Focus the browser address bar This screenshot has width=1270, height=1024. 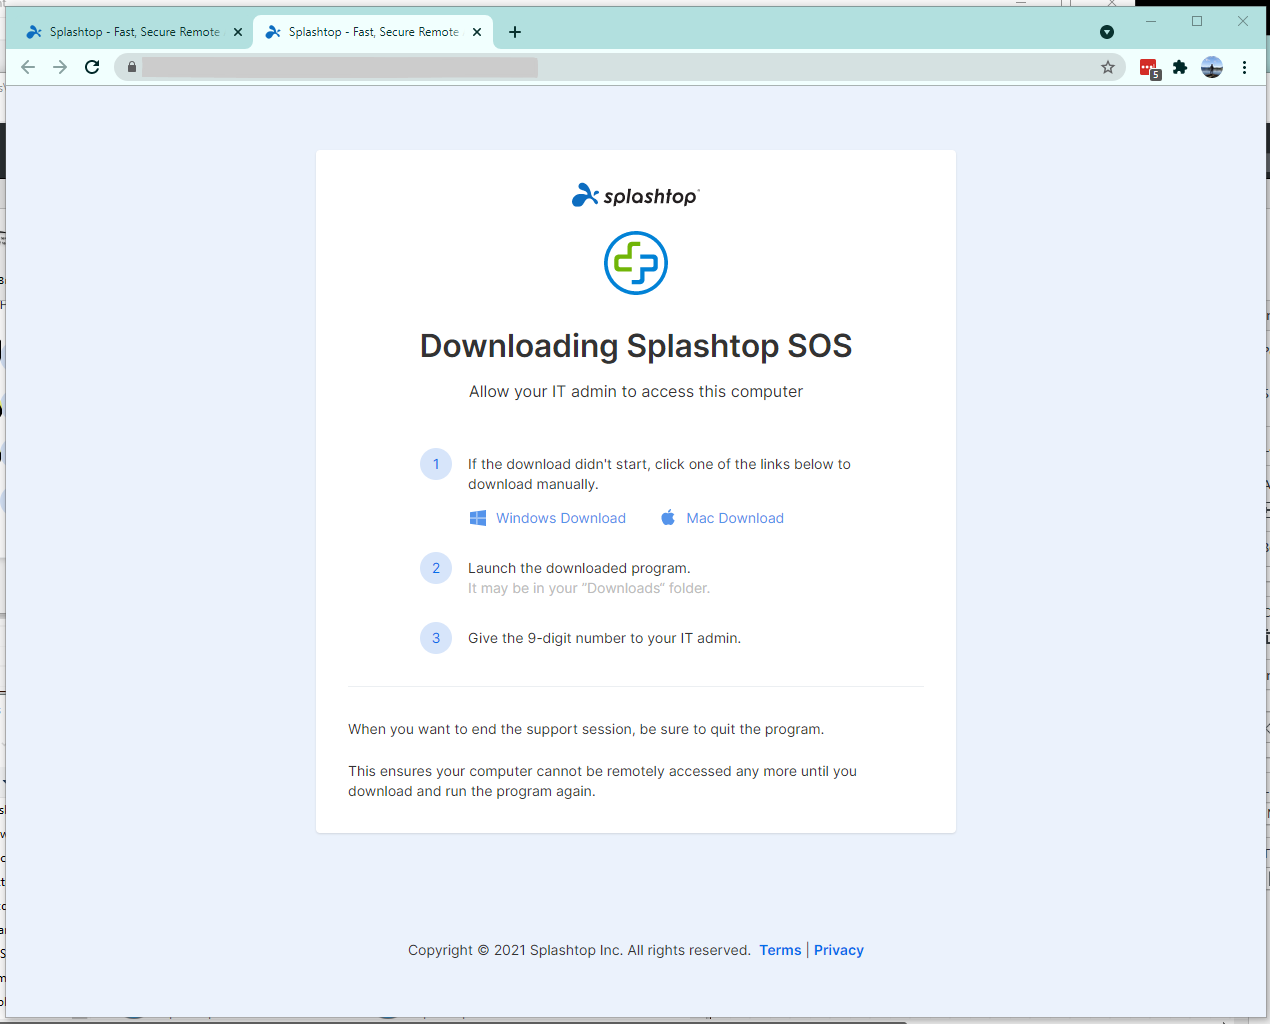tap(620, 67)
